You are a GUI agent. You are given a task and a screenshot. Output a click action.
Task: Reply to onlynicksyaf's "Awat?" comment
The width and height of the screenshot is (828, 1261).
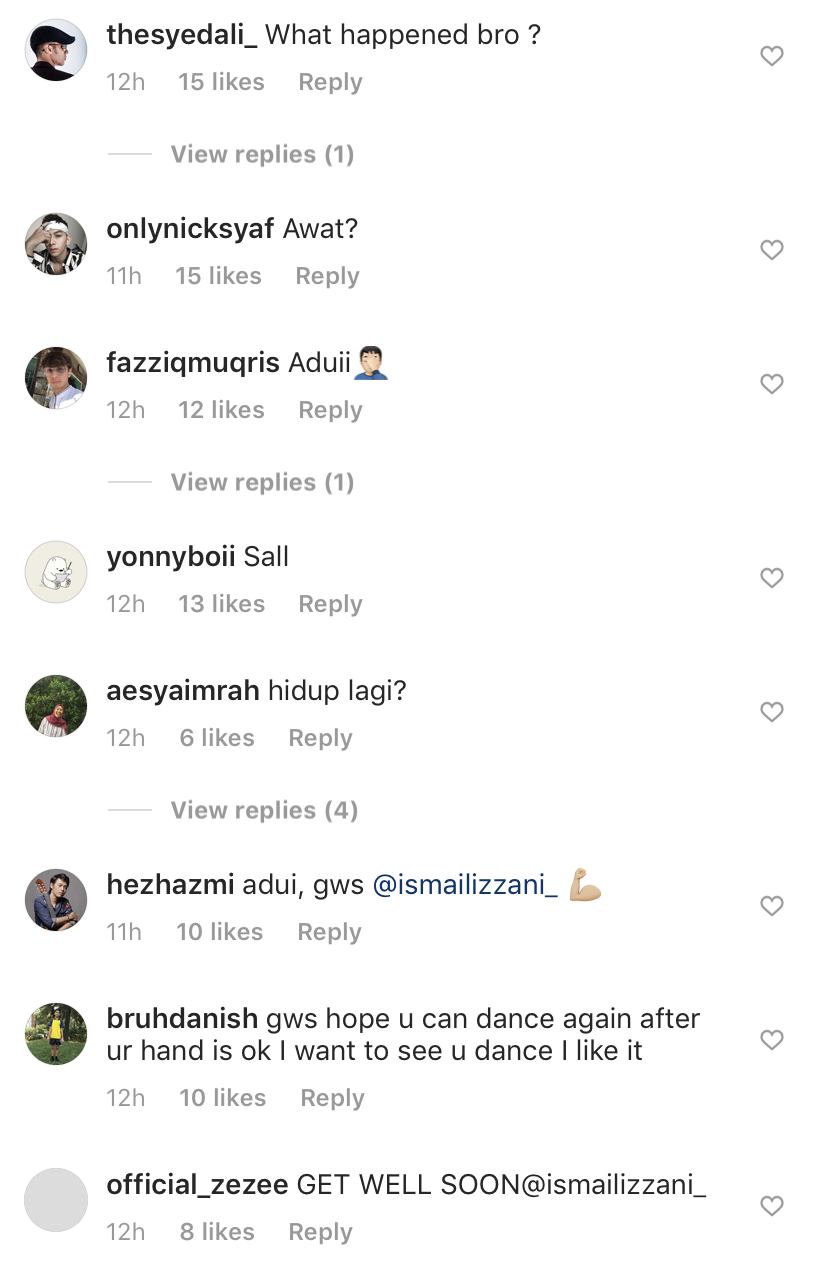[x=327, y=276]
